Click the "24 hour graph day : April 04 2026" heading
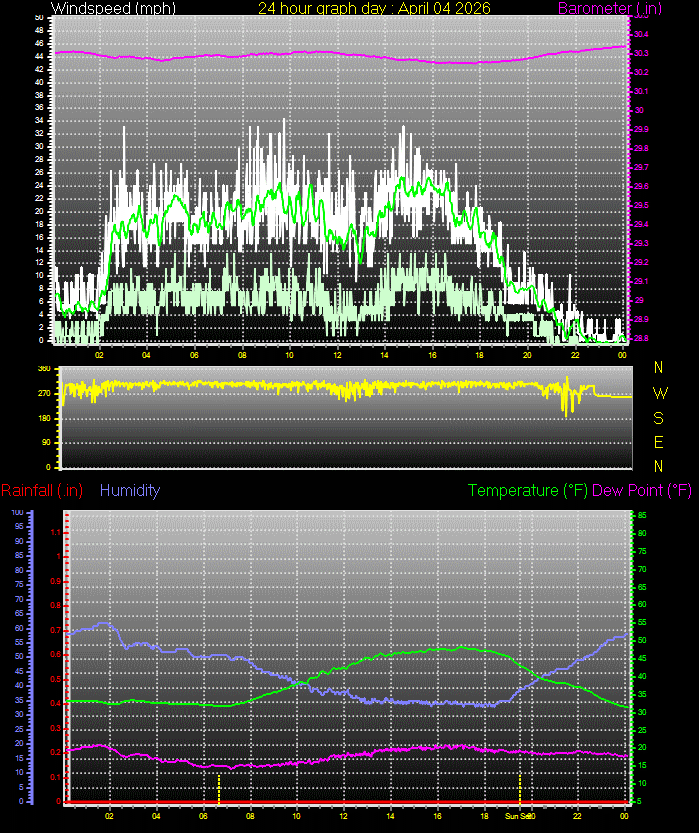 click(x=374, y=8)
